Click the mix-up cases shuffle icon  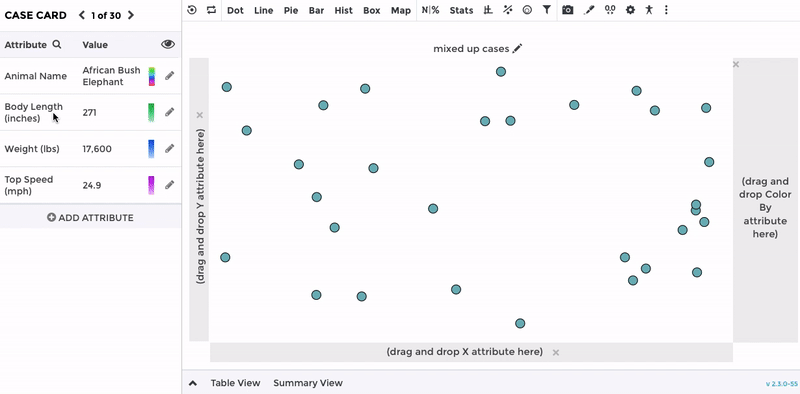click(x=211, y=10)
